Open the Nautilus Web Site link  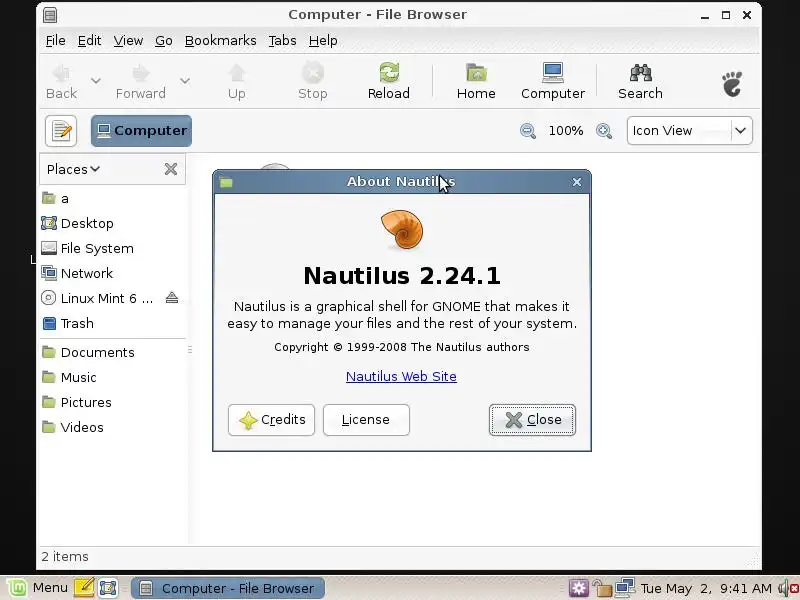402,377
